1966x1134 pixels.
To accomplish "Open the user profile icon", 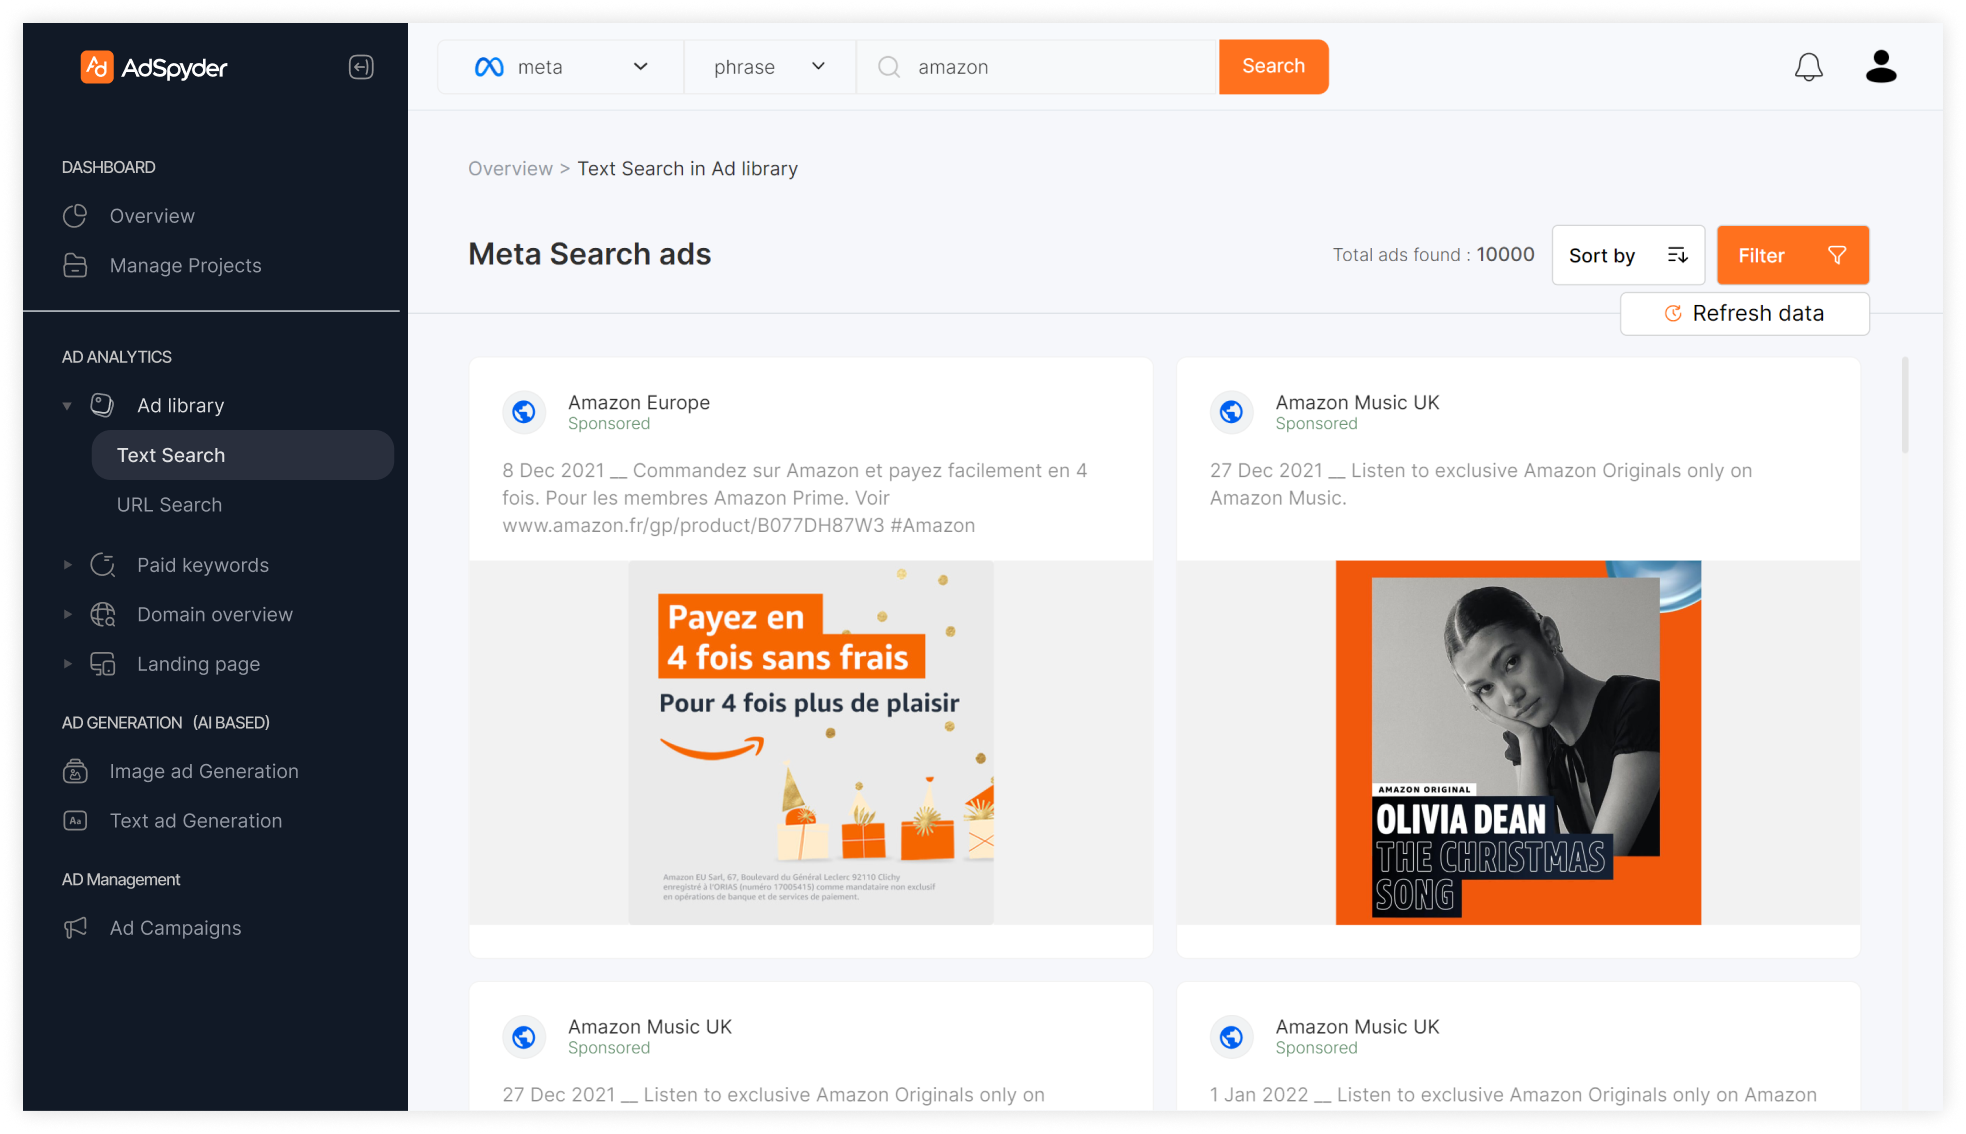I will coord(1881,67).
